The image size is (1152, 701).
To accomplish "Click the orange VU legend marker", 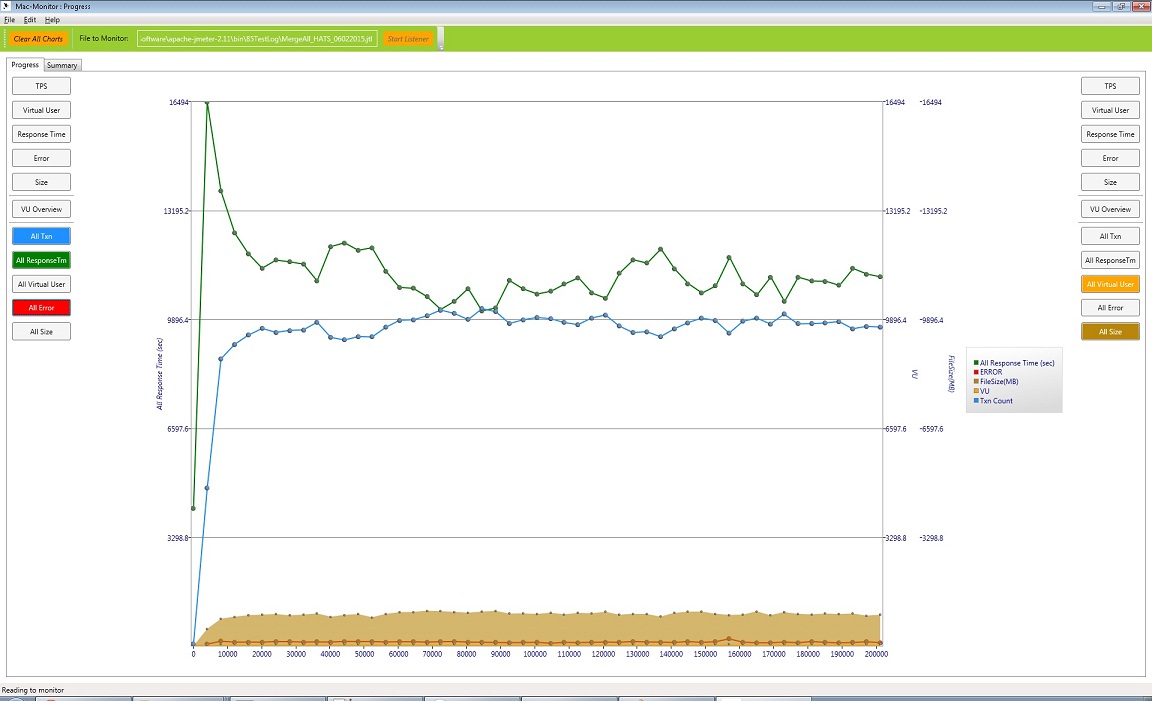I will click(976, 391).
